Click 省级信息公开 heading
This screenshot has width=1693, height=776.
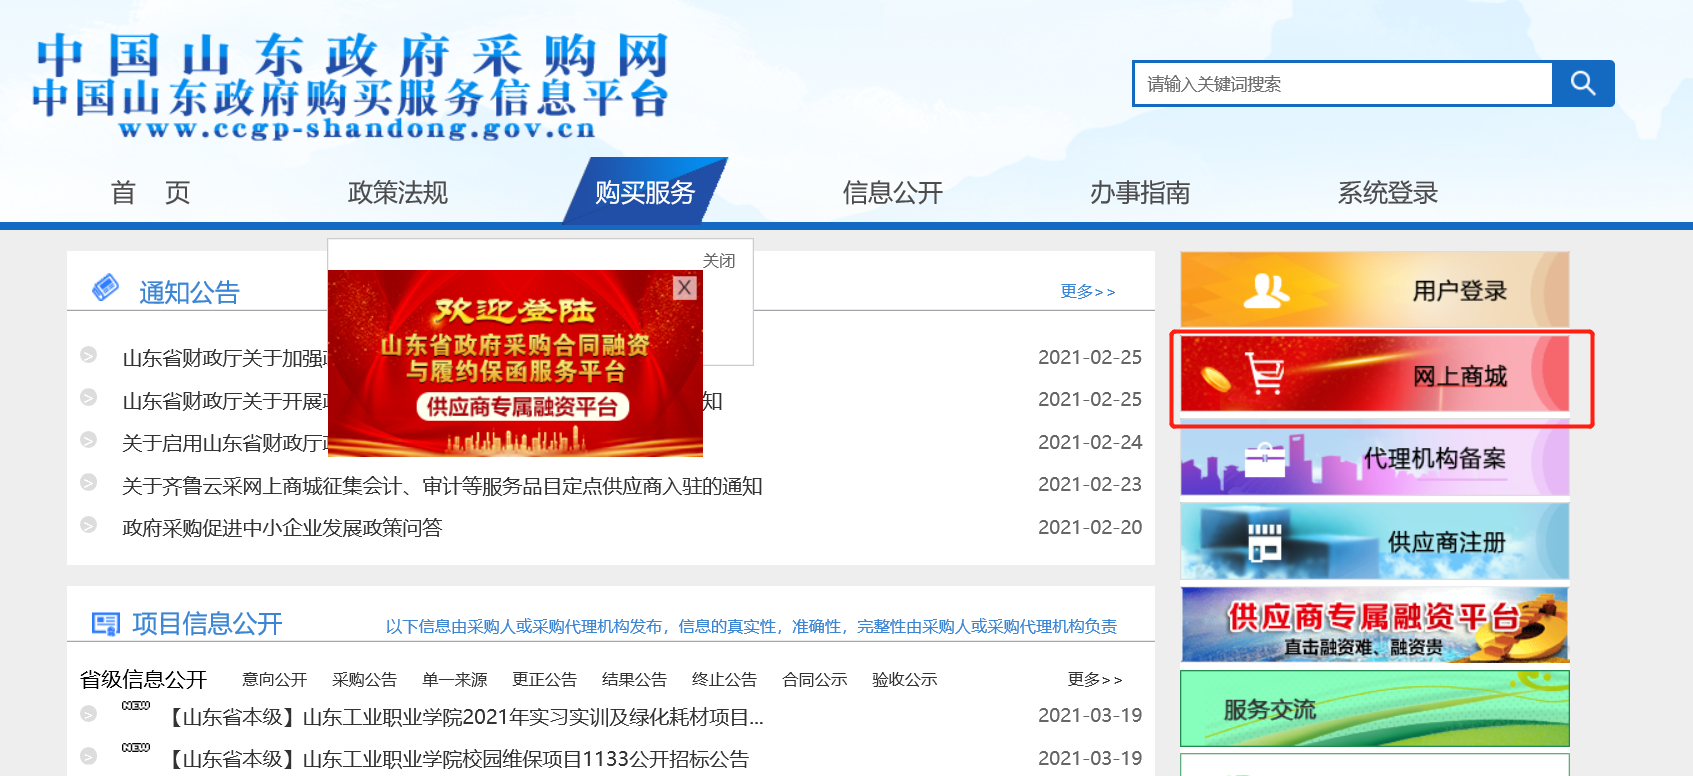(143, 680)
